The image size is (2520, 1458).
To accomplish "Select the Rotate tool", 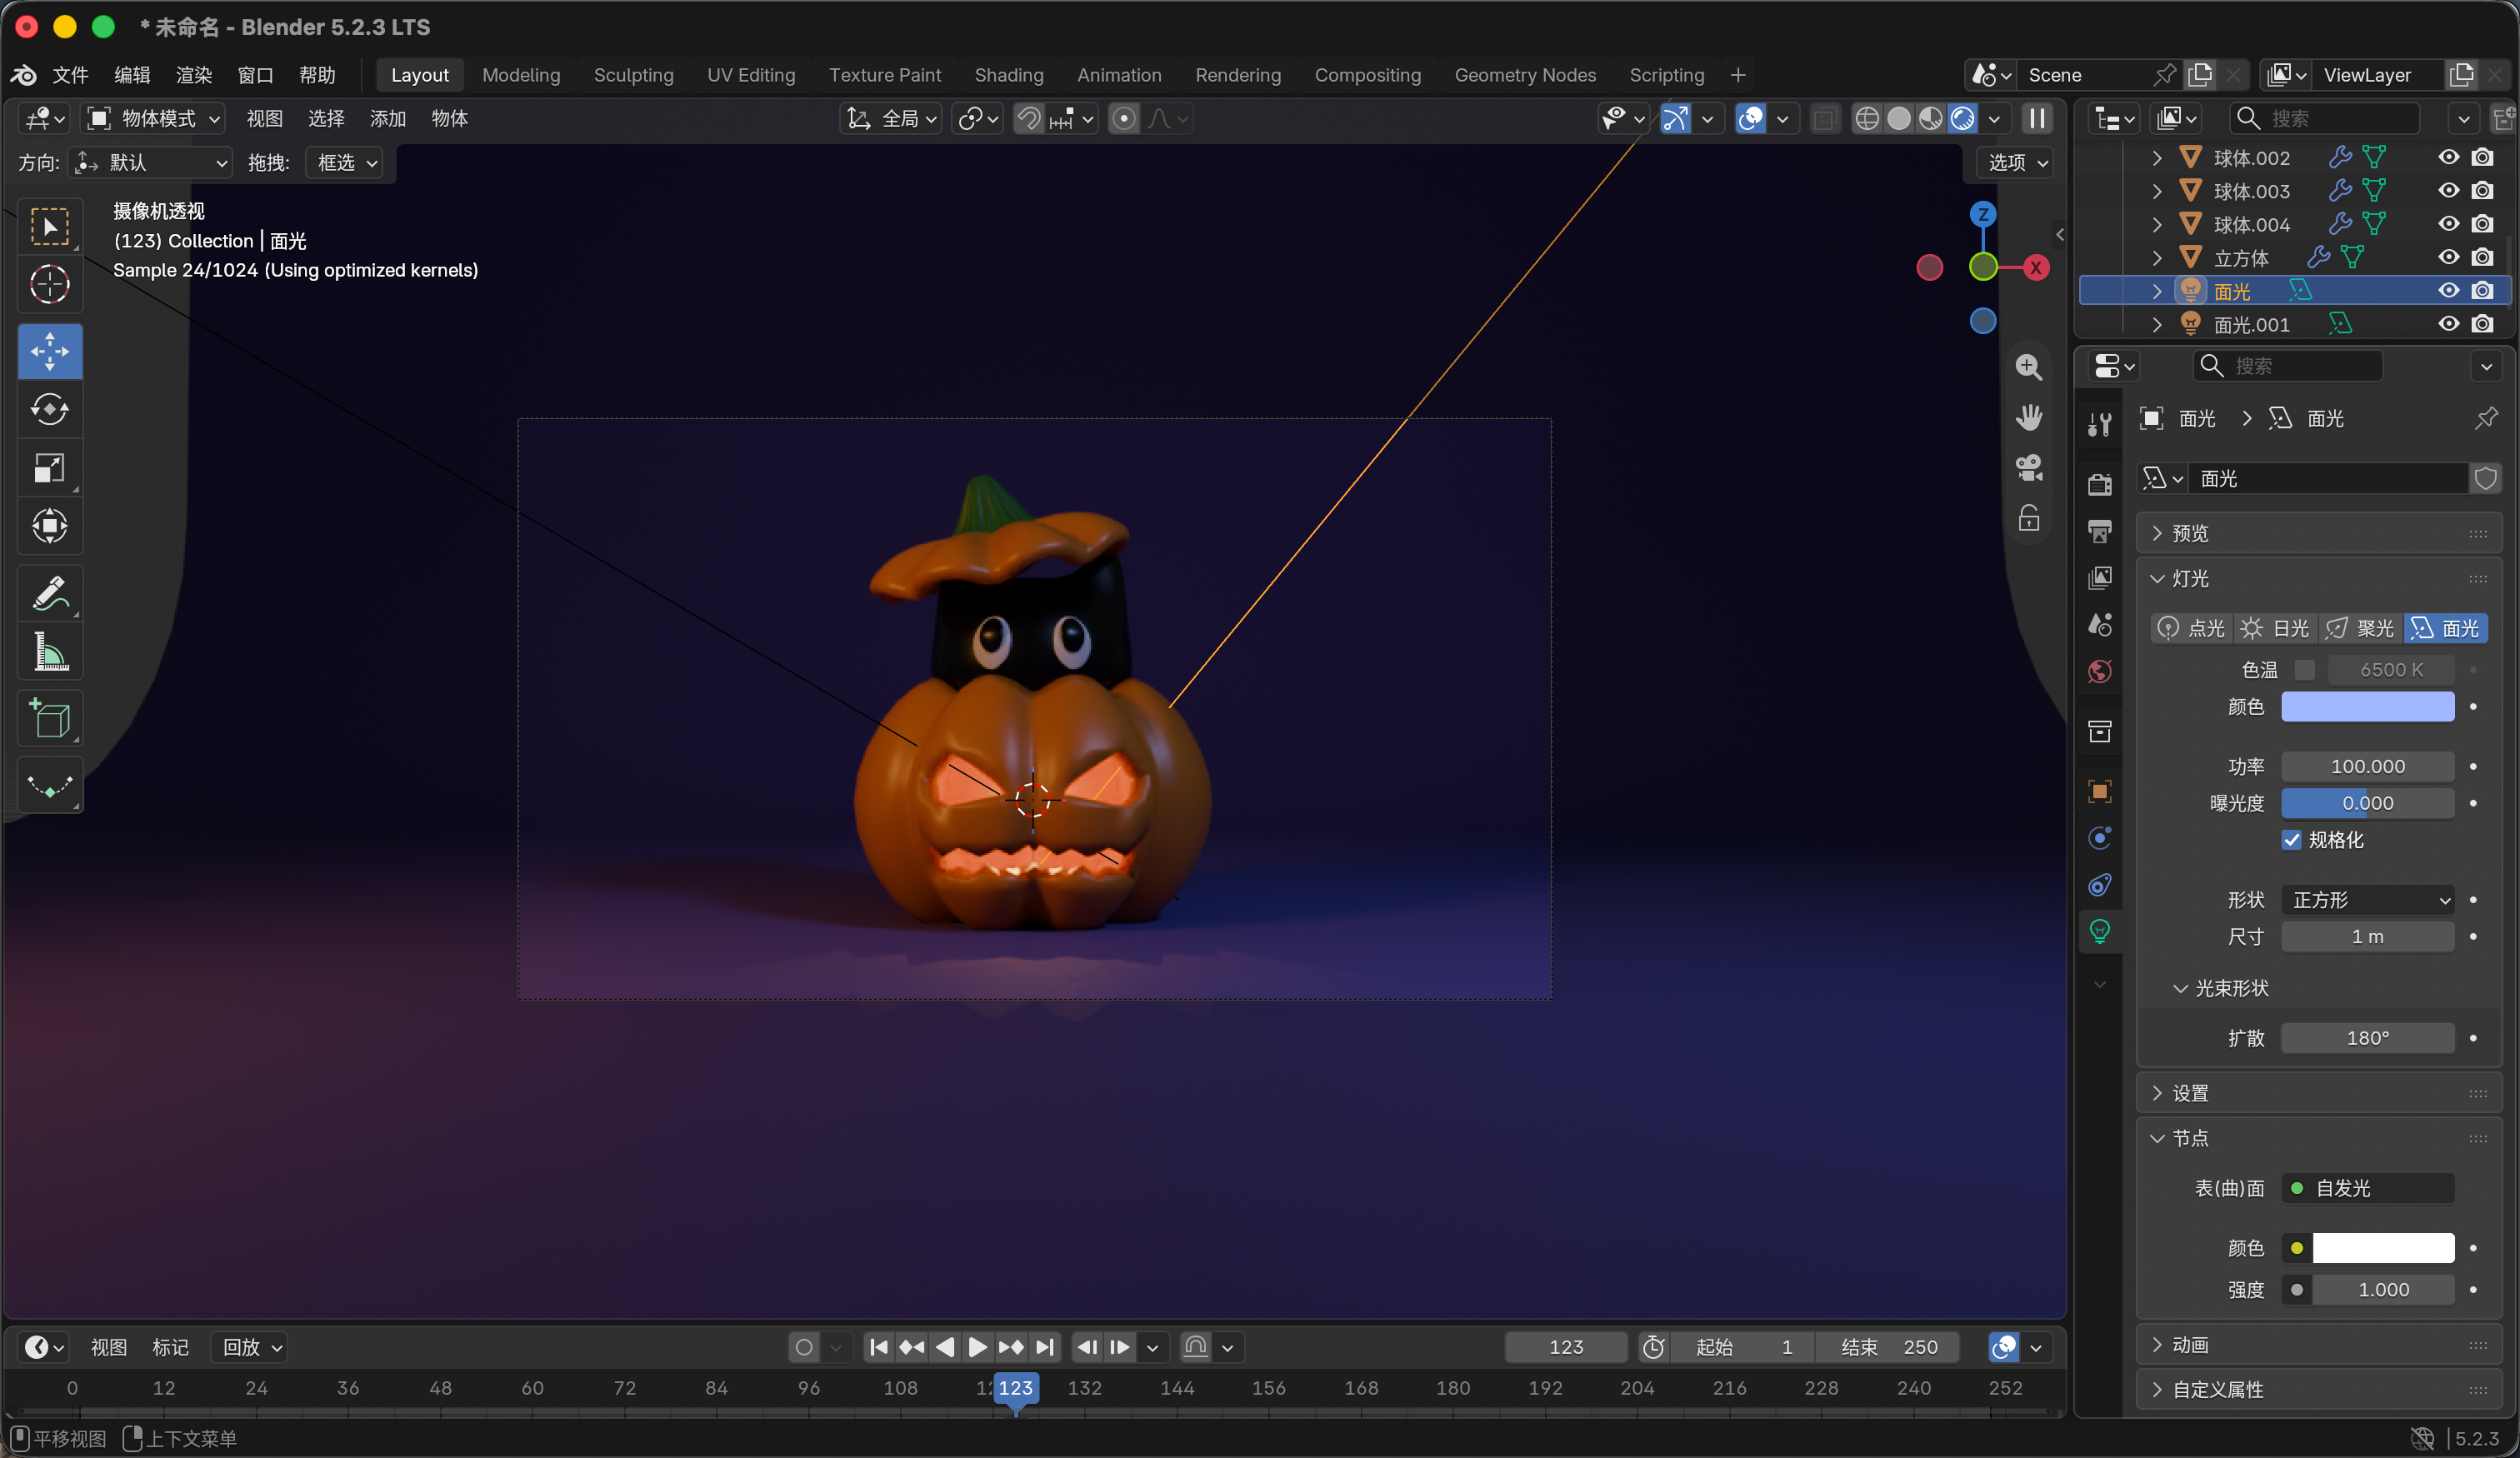I will tap(49, 410).
